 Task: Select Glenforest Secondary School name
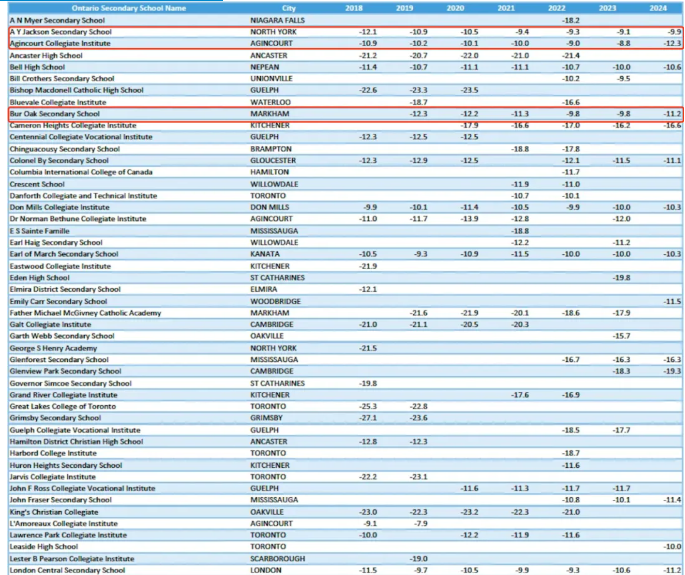pos(59,360)
